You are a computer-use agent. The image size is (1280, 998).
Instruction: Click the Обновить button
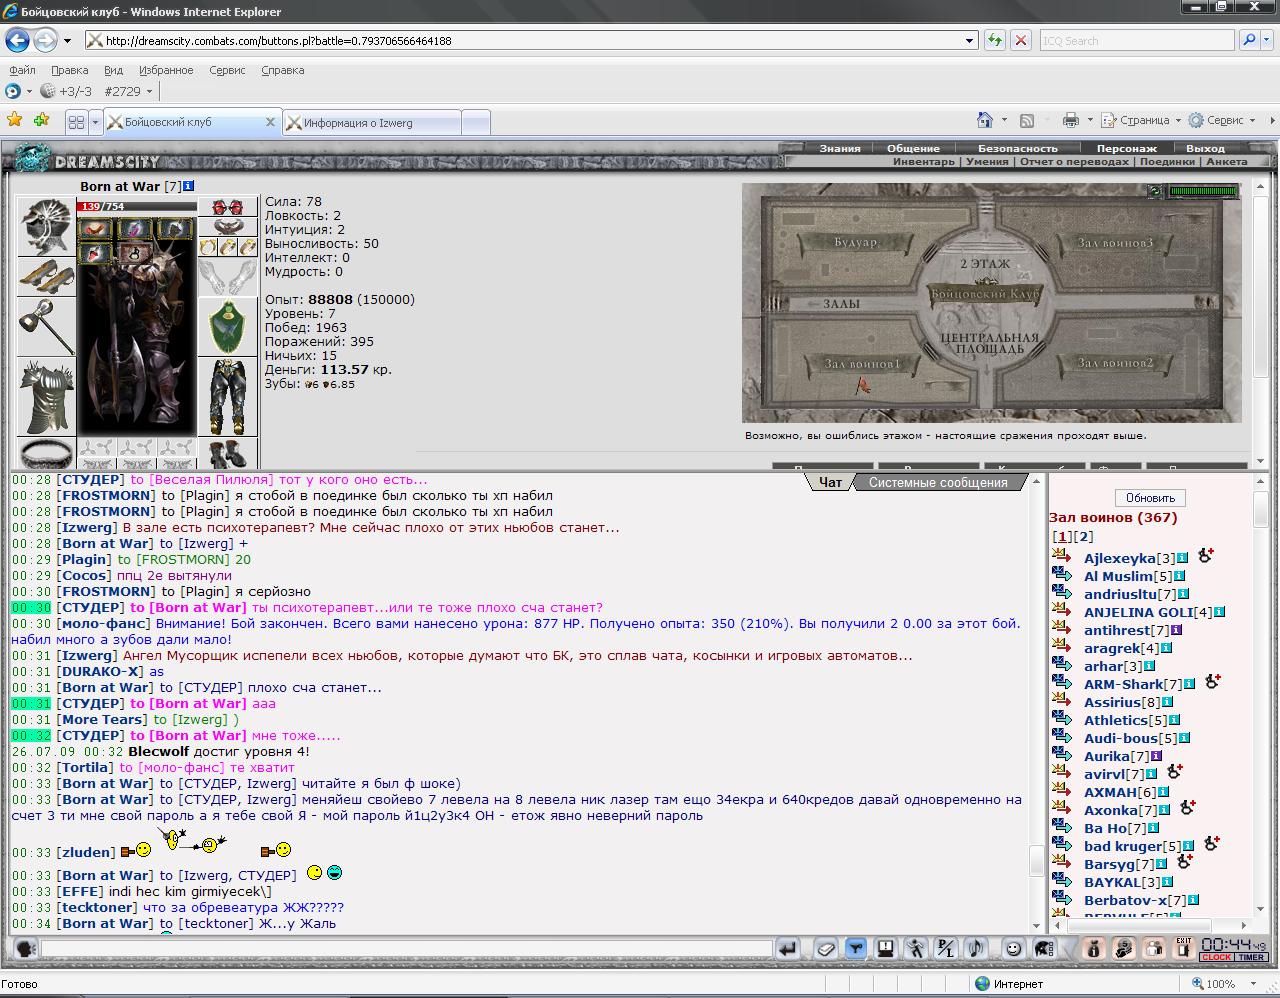coord(1150,498)
